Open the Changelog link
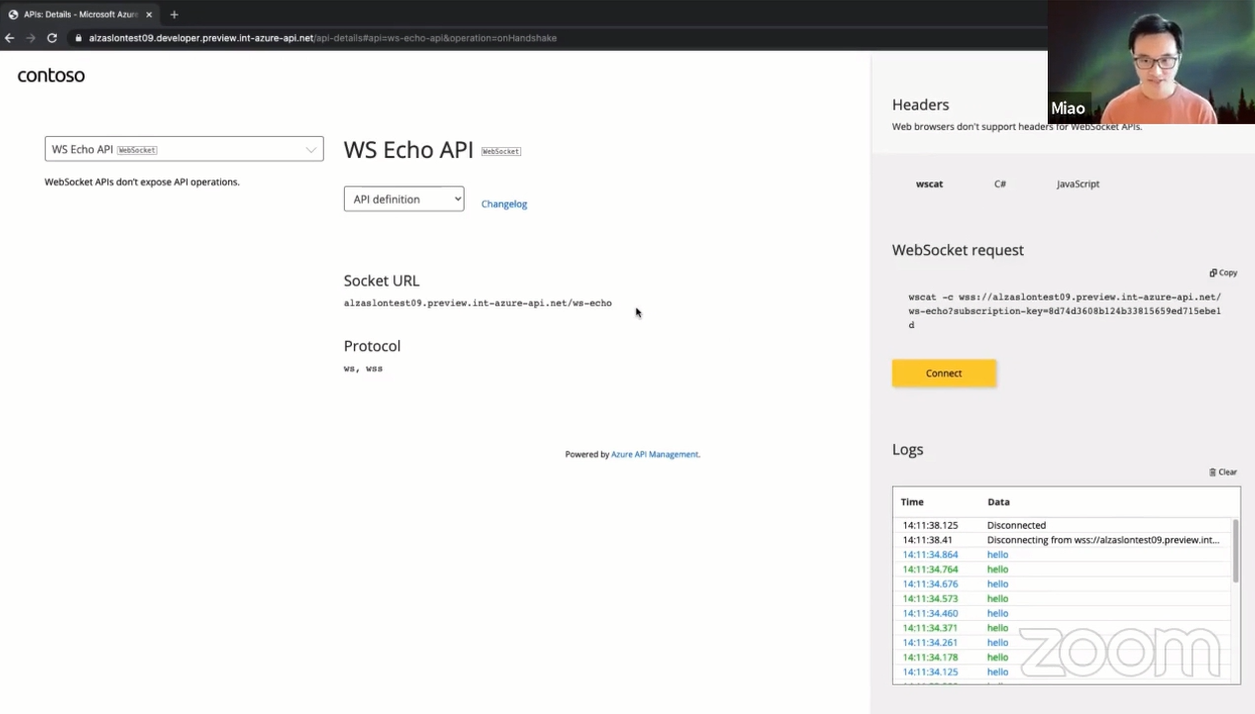1255x714 pixels. (x=504, y=204)
